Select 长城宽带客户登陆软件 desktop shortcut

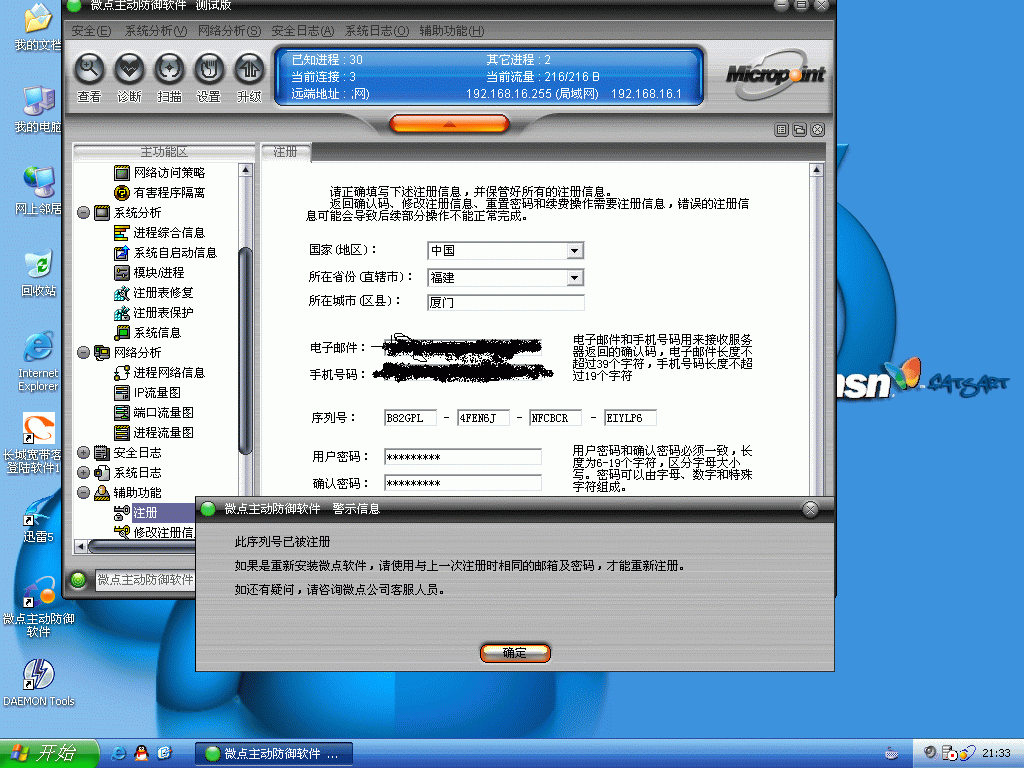pos(33,443)
